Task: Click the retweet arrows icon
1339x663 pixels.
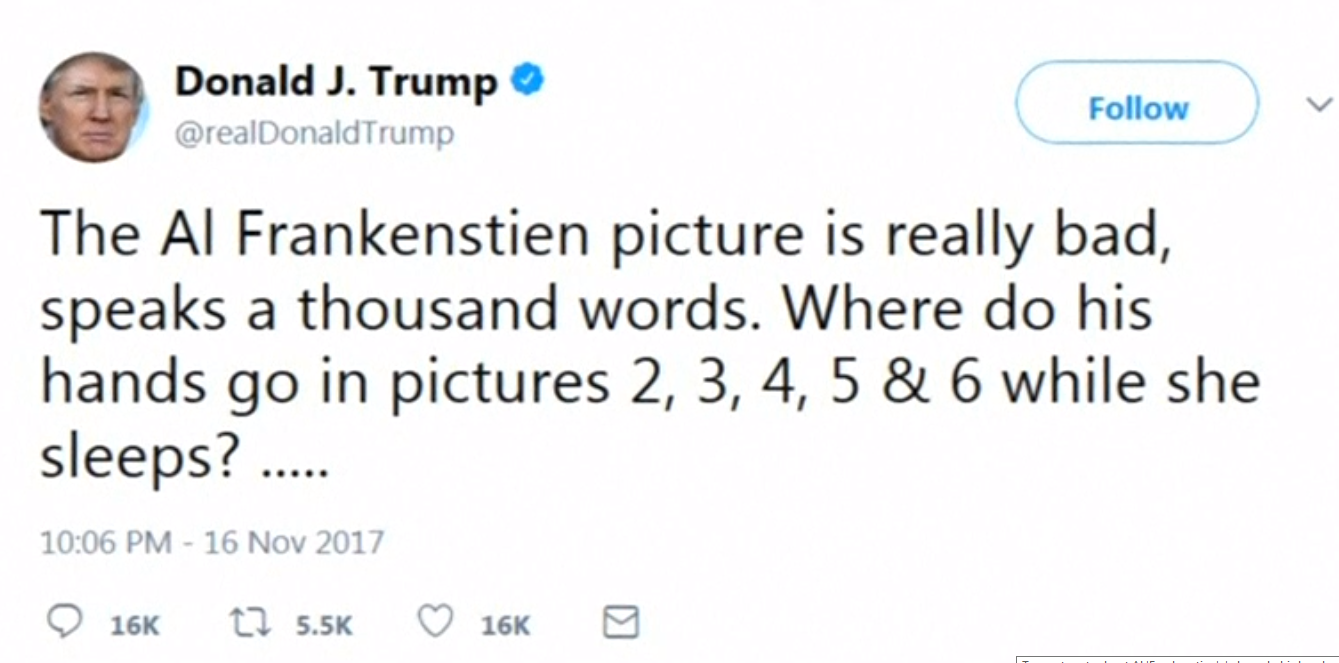Action: tap(249, 623)
